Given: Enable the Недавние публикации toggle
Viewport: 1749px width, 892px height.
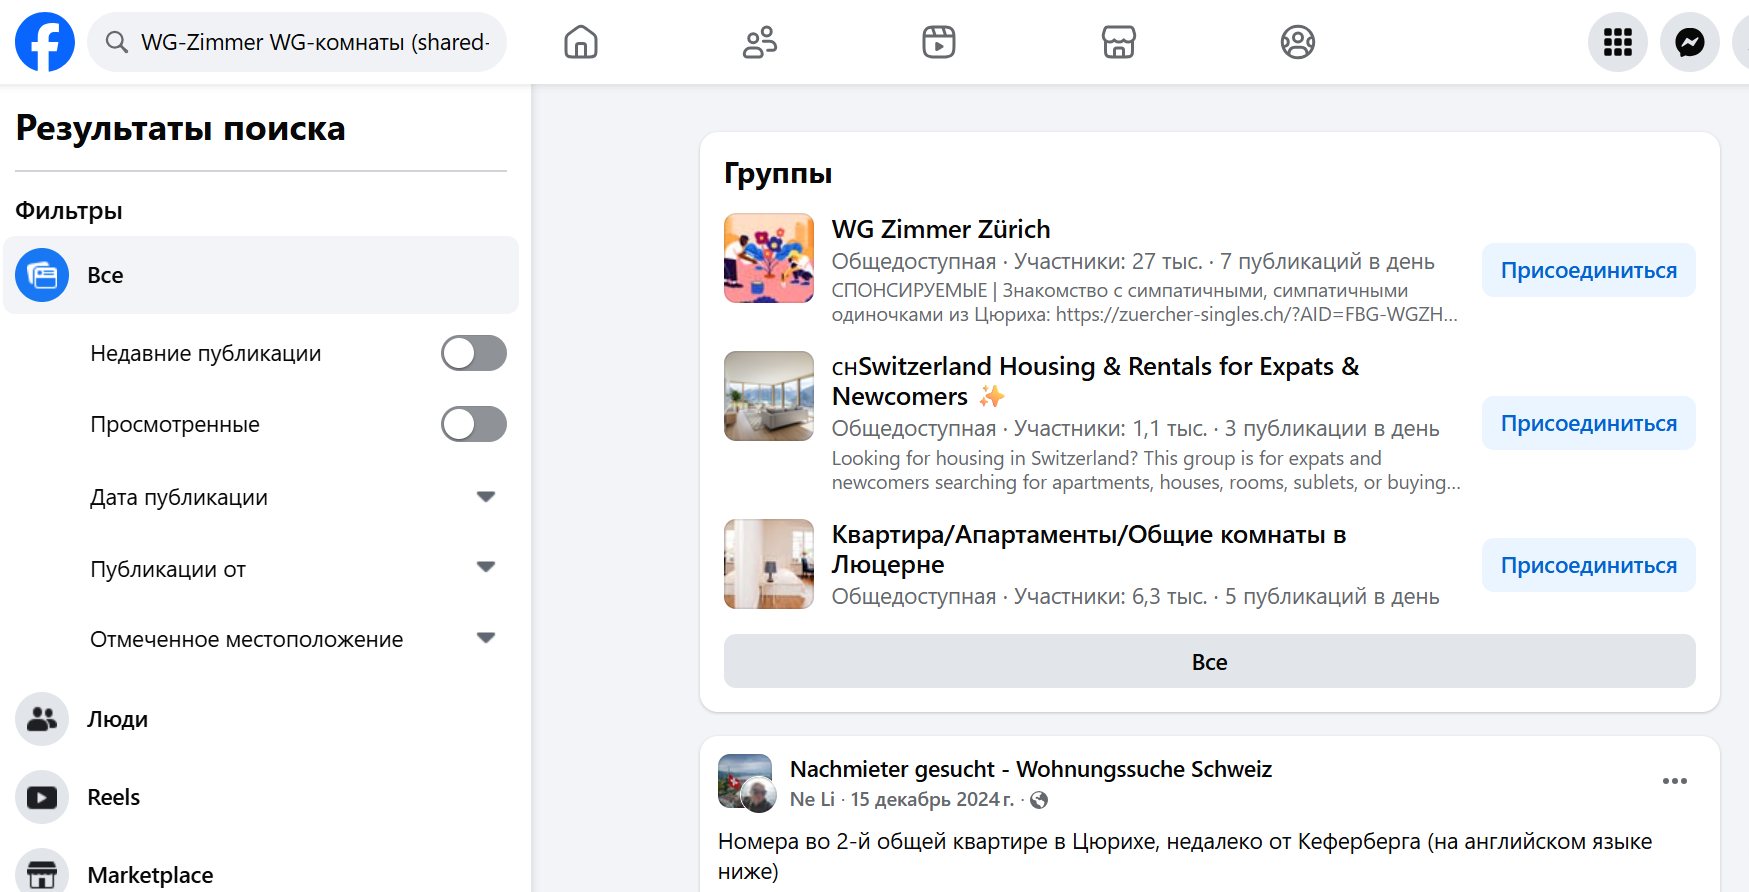Looking at the screenshot, I should coord(474,353).
